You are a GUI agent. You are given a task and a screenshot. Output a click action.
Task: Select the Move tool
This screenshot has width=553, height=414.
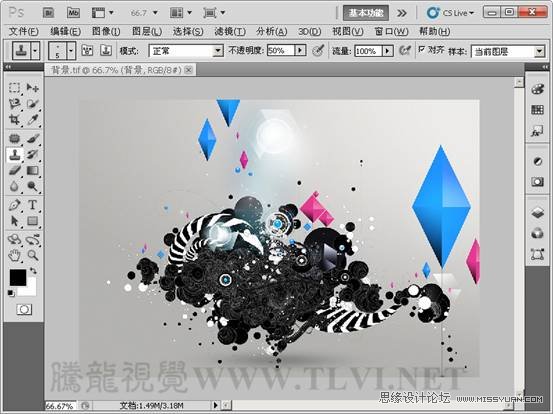click(32, 87)
